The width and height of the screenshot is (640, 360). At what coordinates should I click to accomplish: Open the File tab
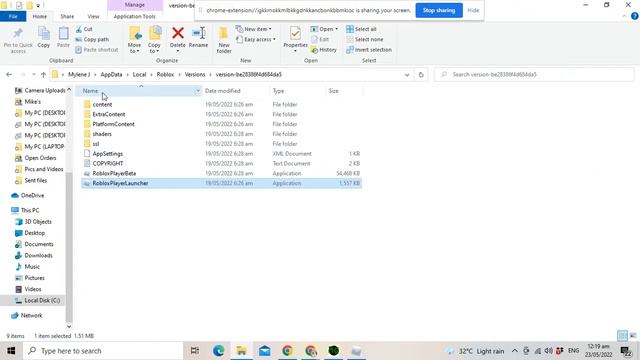[13, 16]
